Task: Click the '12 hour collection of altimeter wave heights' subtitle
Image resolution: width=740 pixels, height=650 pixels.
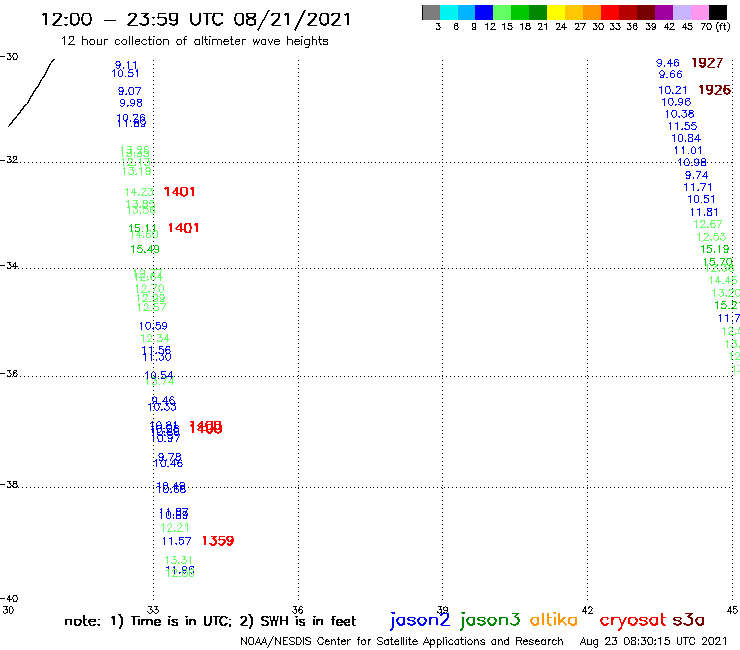Action: tap(194, 42)
